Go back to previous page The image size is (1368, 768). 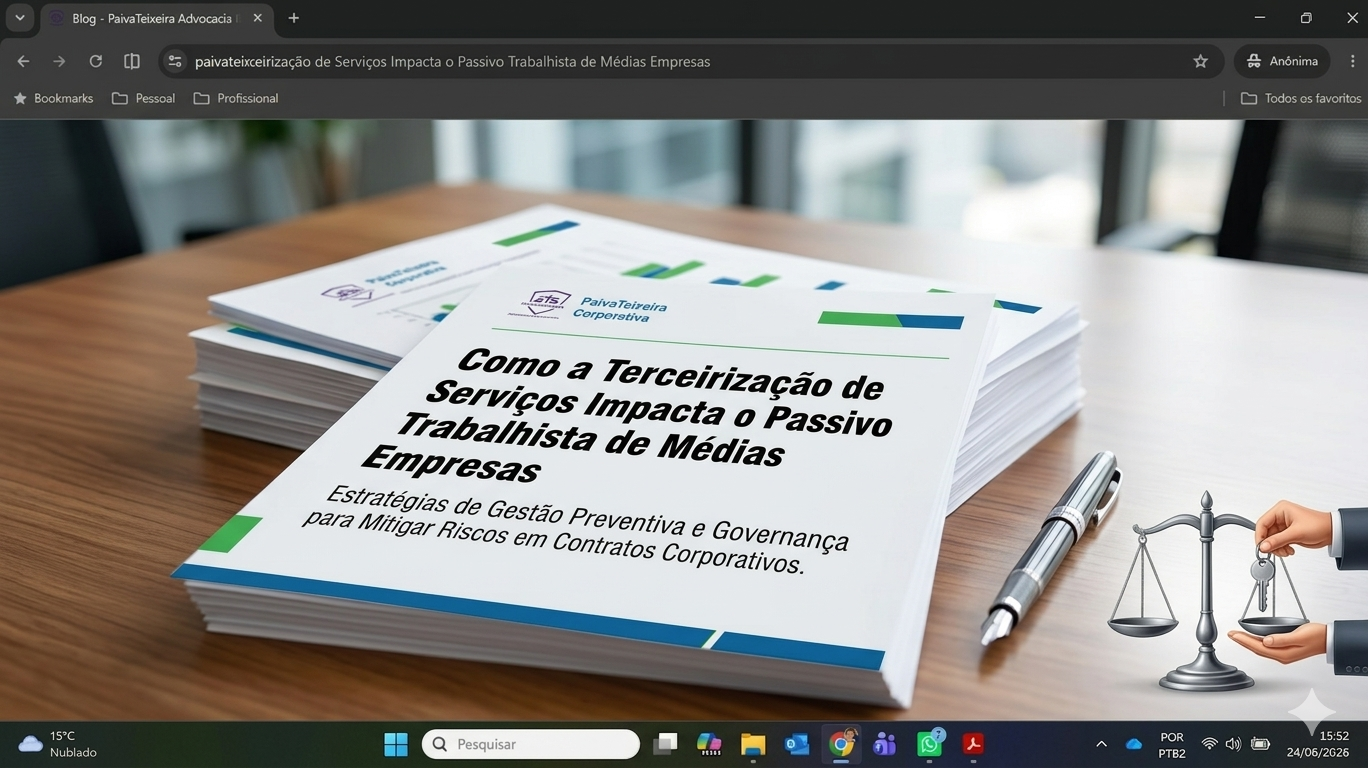point(23,61)
